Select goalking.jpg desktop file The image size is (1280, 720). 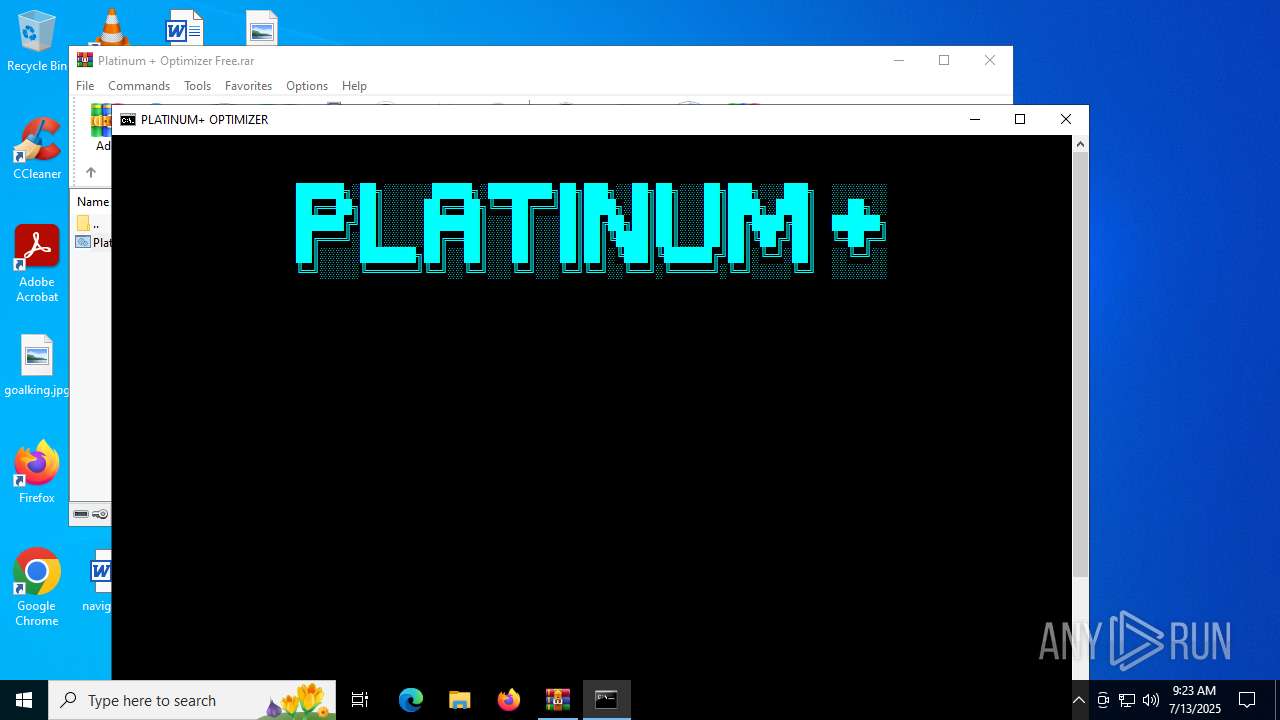(x=37, y=366)
